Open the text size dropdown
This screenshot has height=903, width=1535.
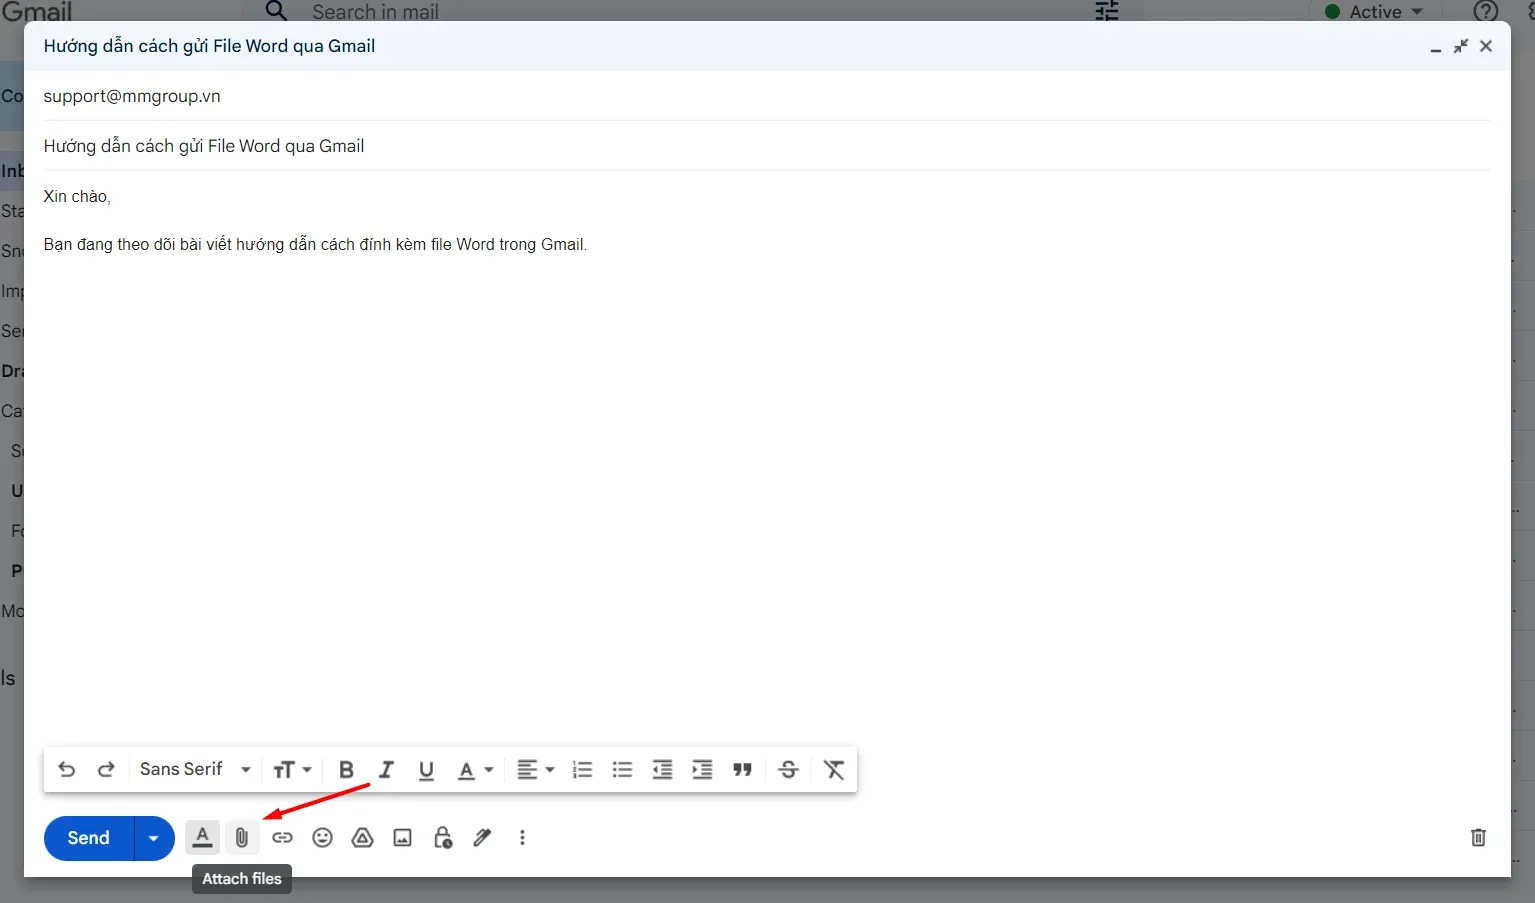[292, 769]
